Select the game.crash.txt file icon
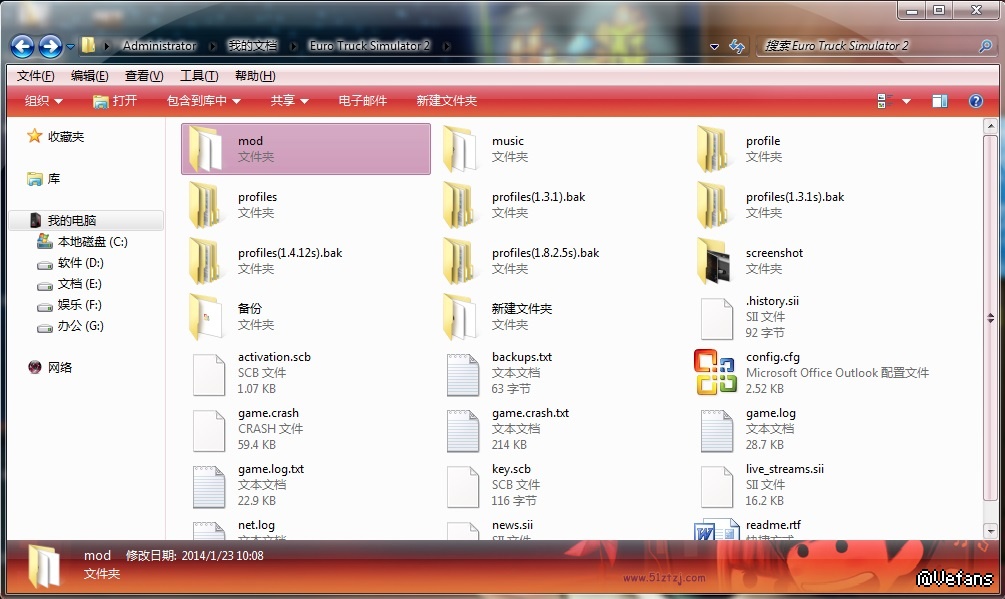Screen dimensions: 1005x599 click(x=463, y=431)
